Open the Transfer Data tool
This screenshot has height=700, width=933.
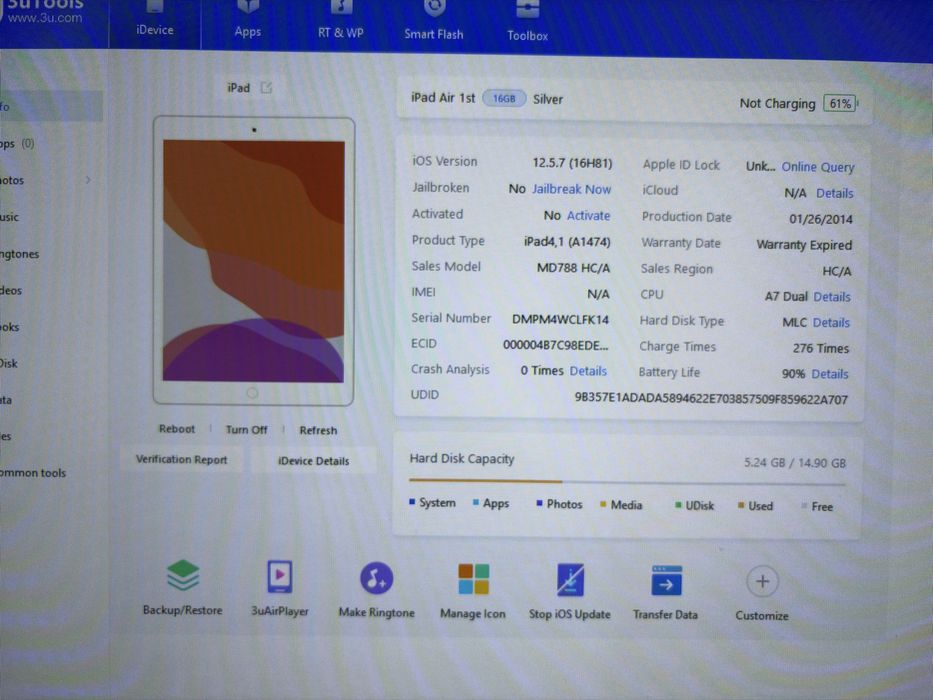coord(666,581)
